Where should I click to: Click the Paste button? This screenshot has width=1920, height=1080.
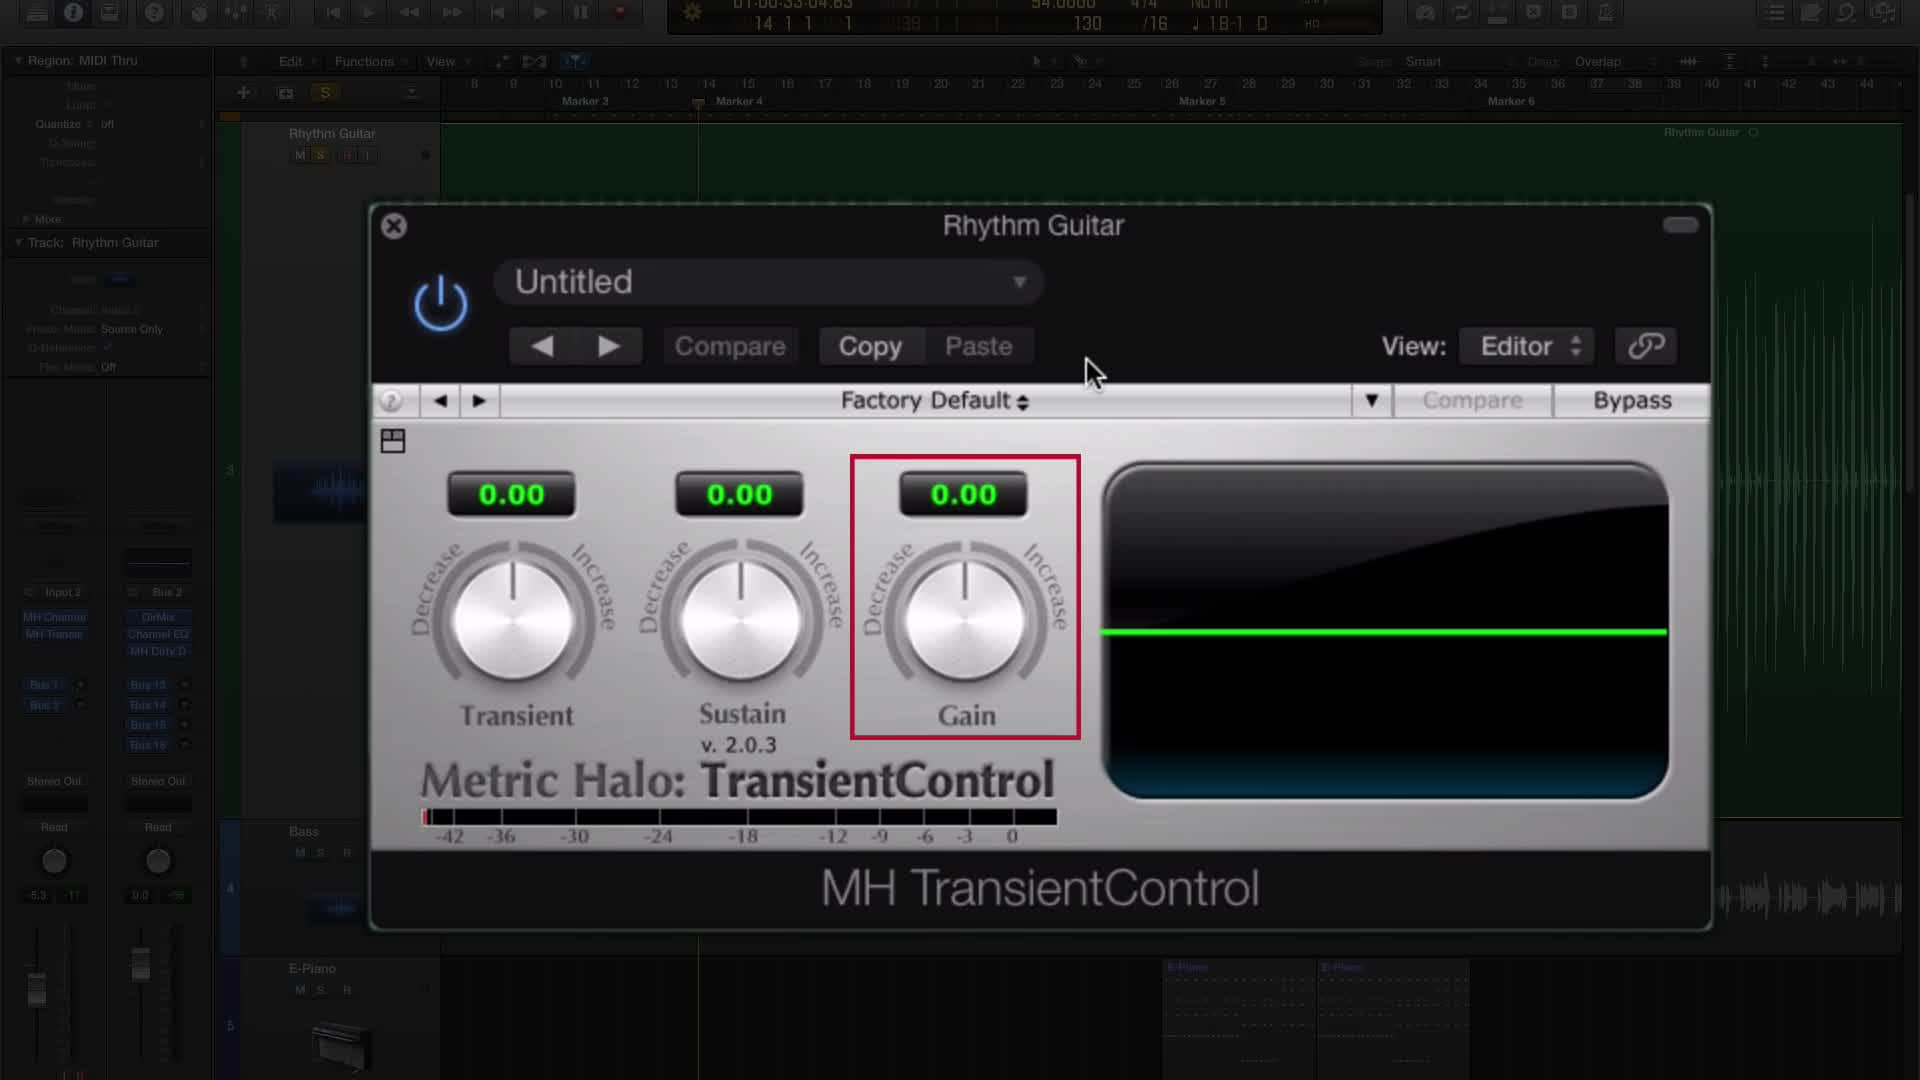coord(978,346)
